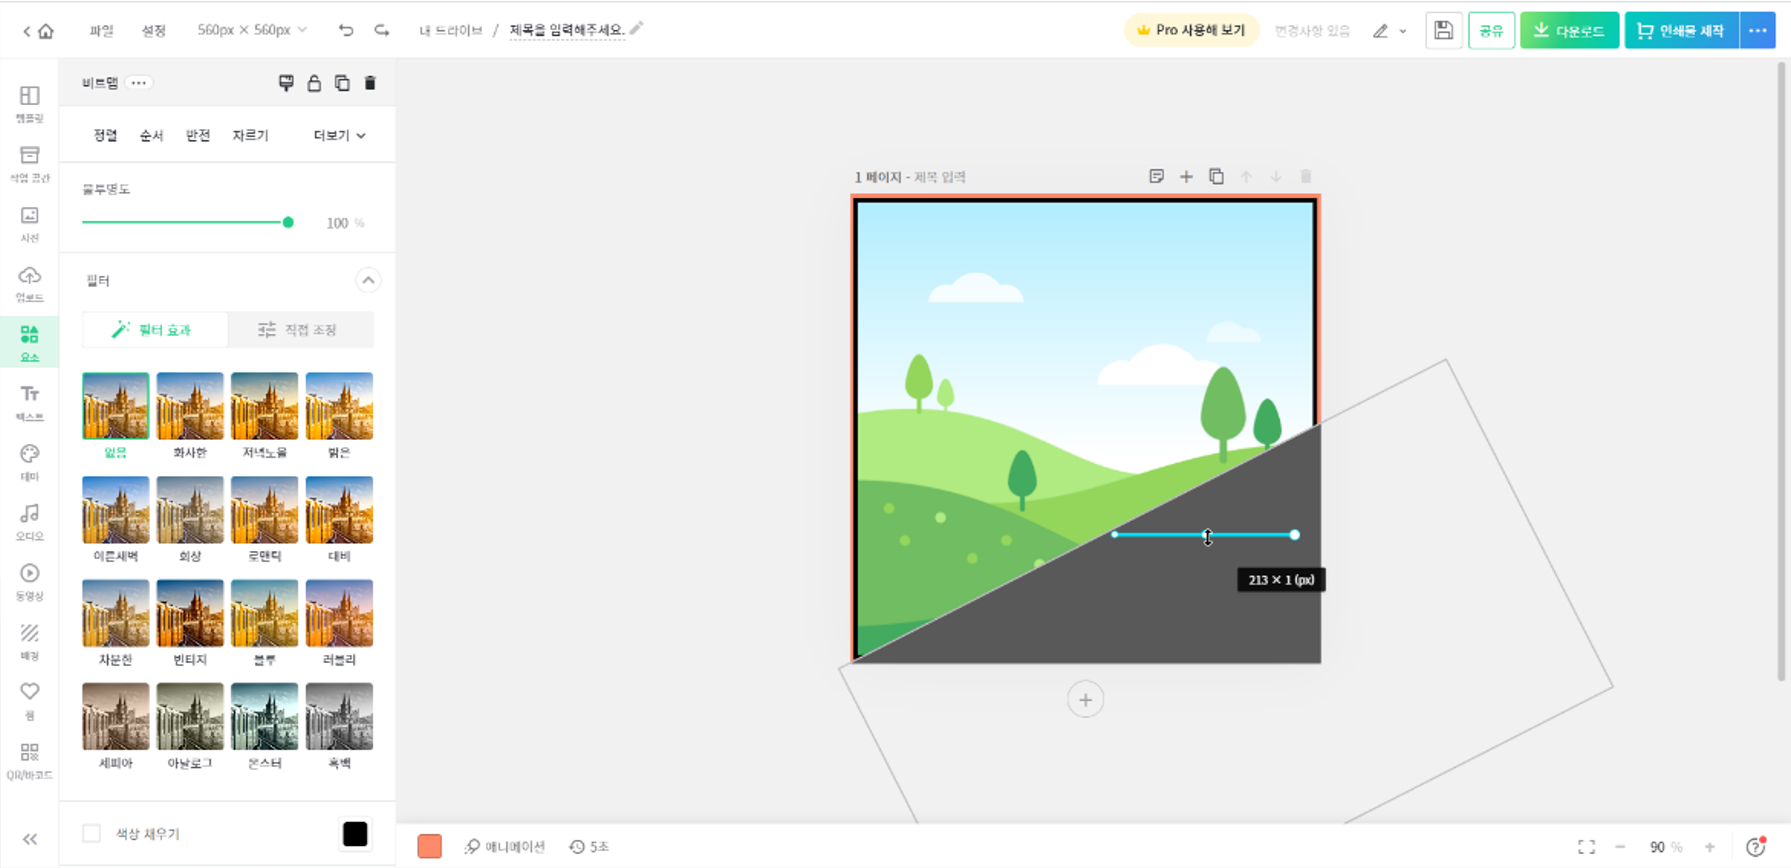Open the black fill color swatch

point(355,834)
